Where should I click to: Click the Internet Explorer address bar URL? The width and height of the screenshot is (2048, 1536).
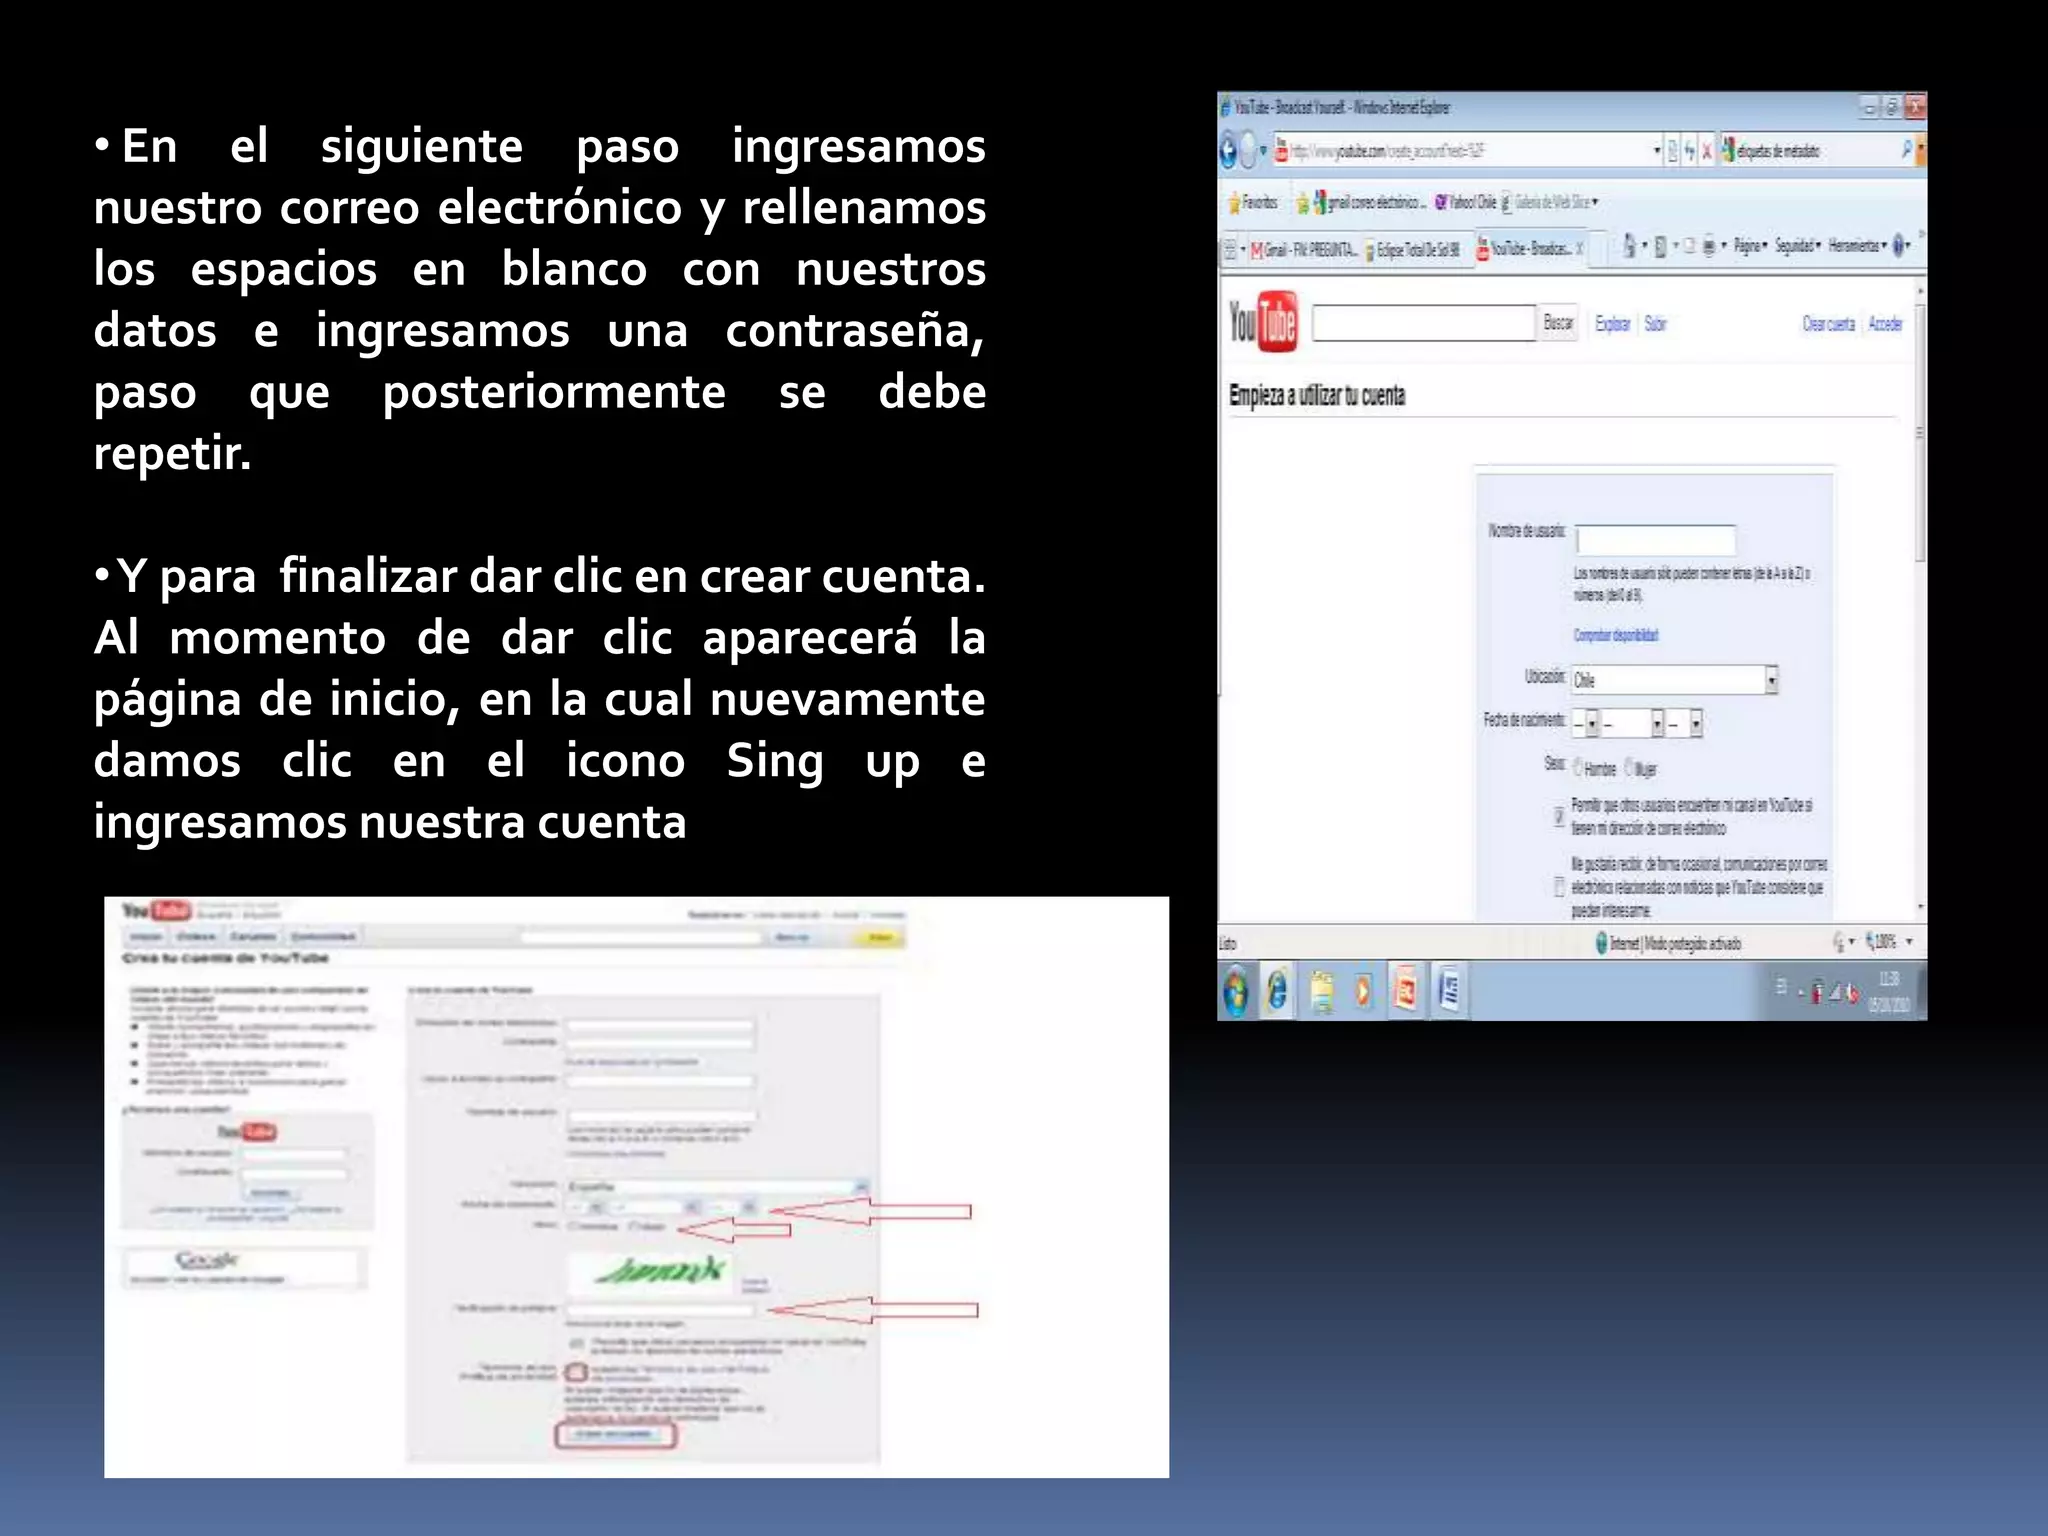pos(1387,151)
